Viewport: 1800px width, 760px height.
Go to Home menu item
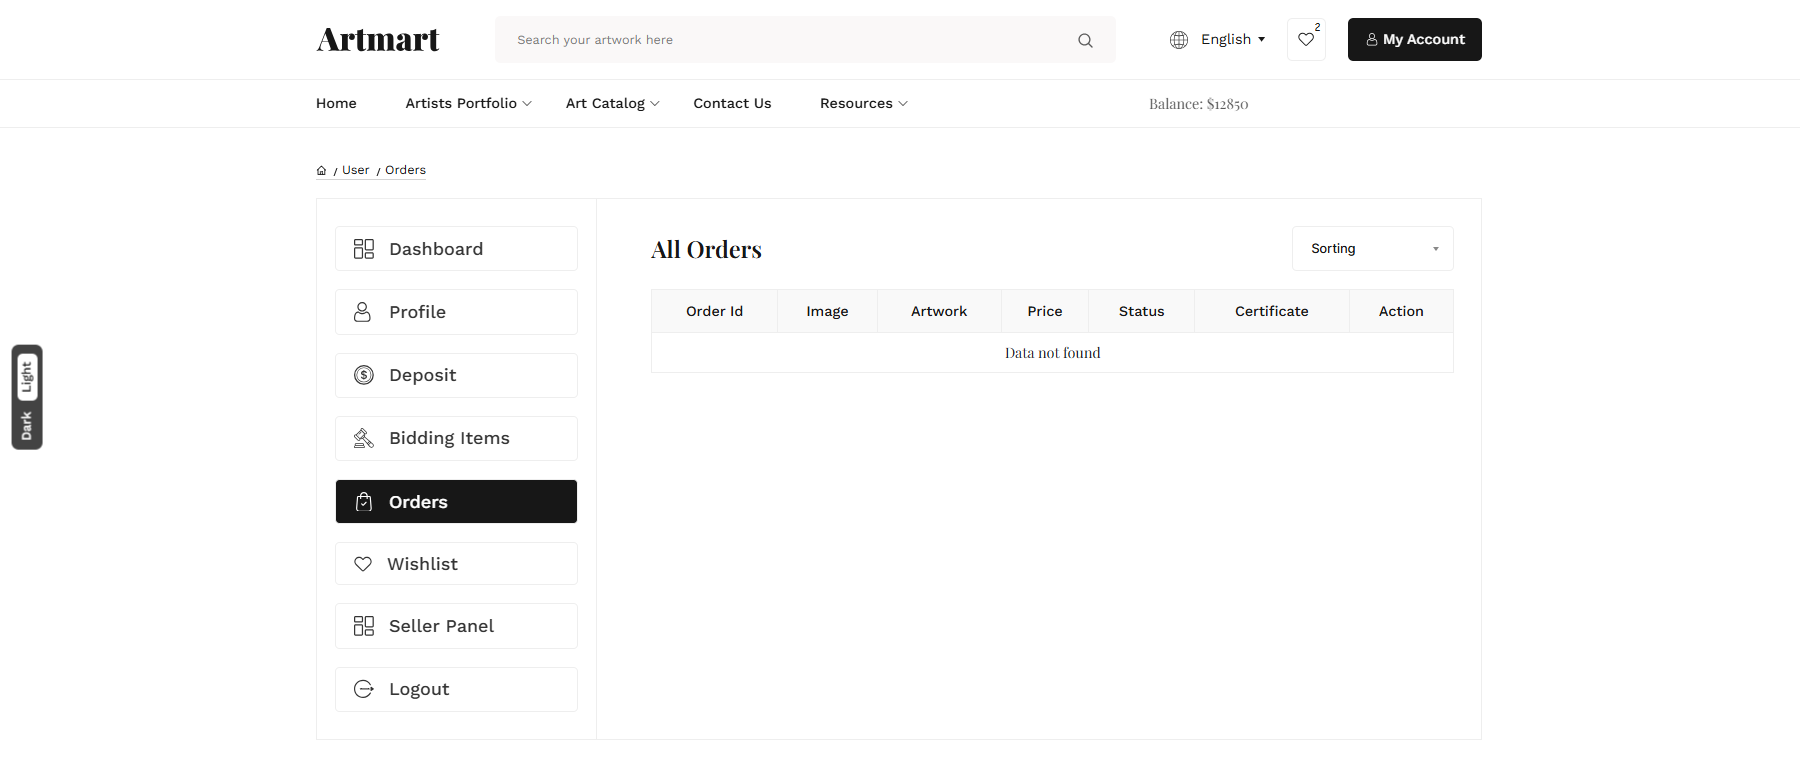point(336,103)
